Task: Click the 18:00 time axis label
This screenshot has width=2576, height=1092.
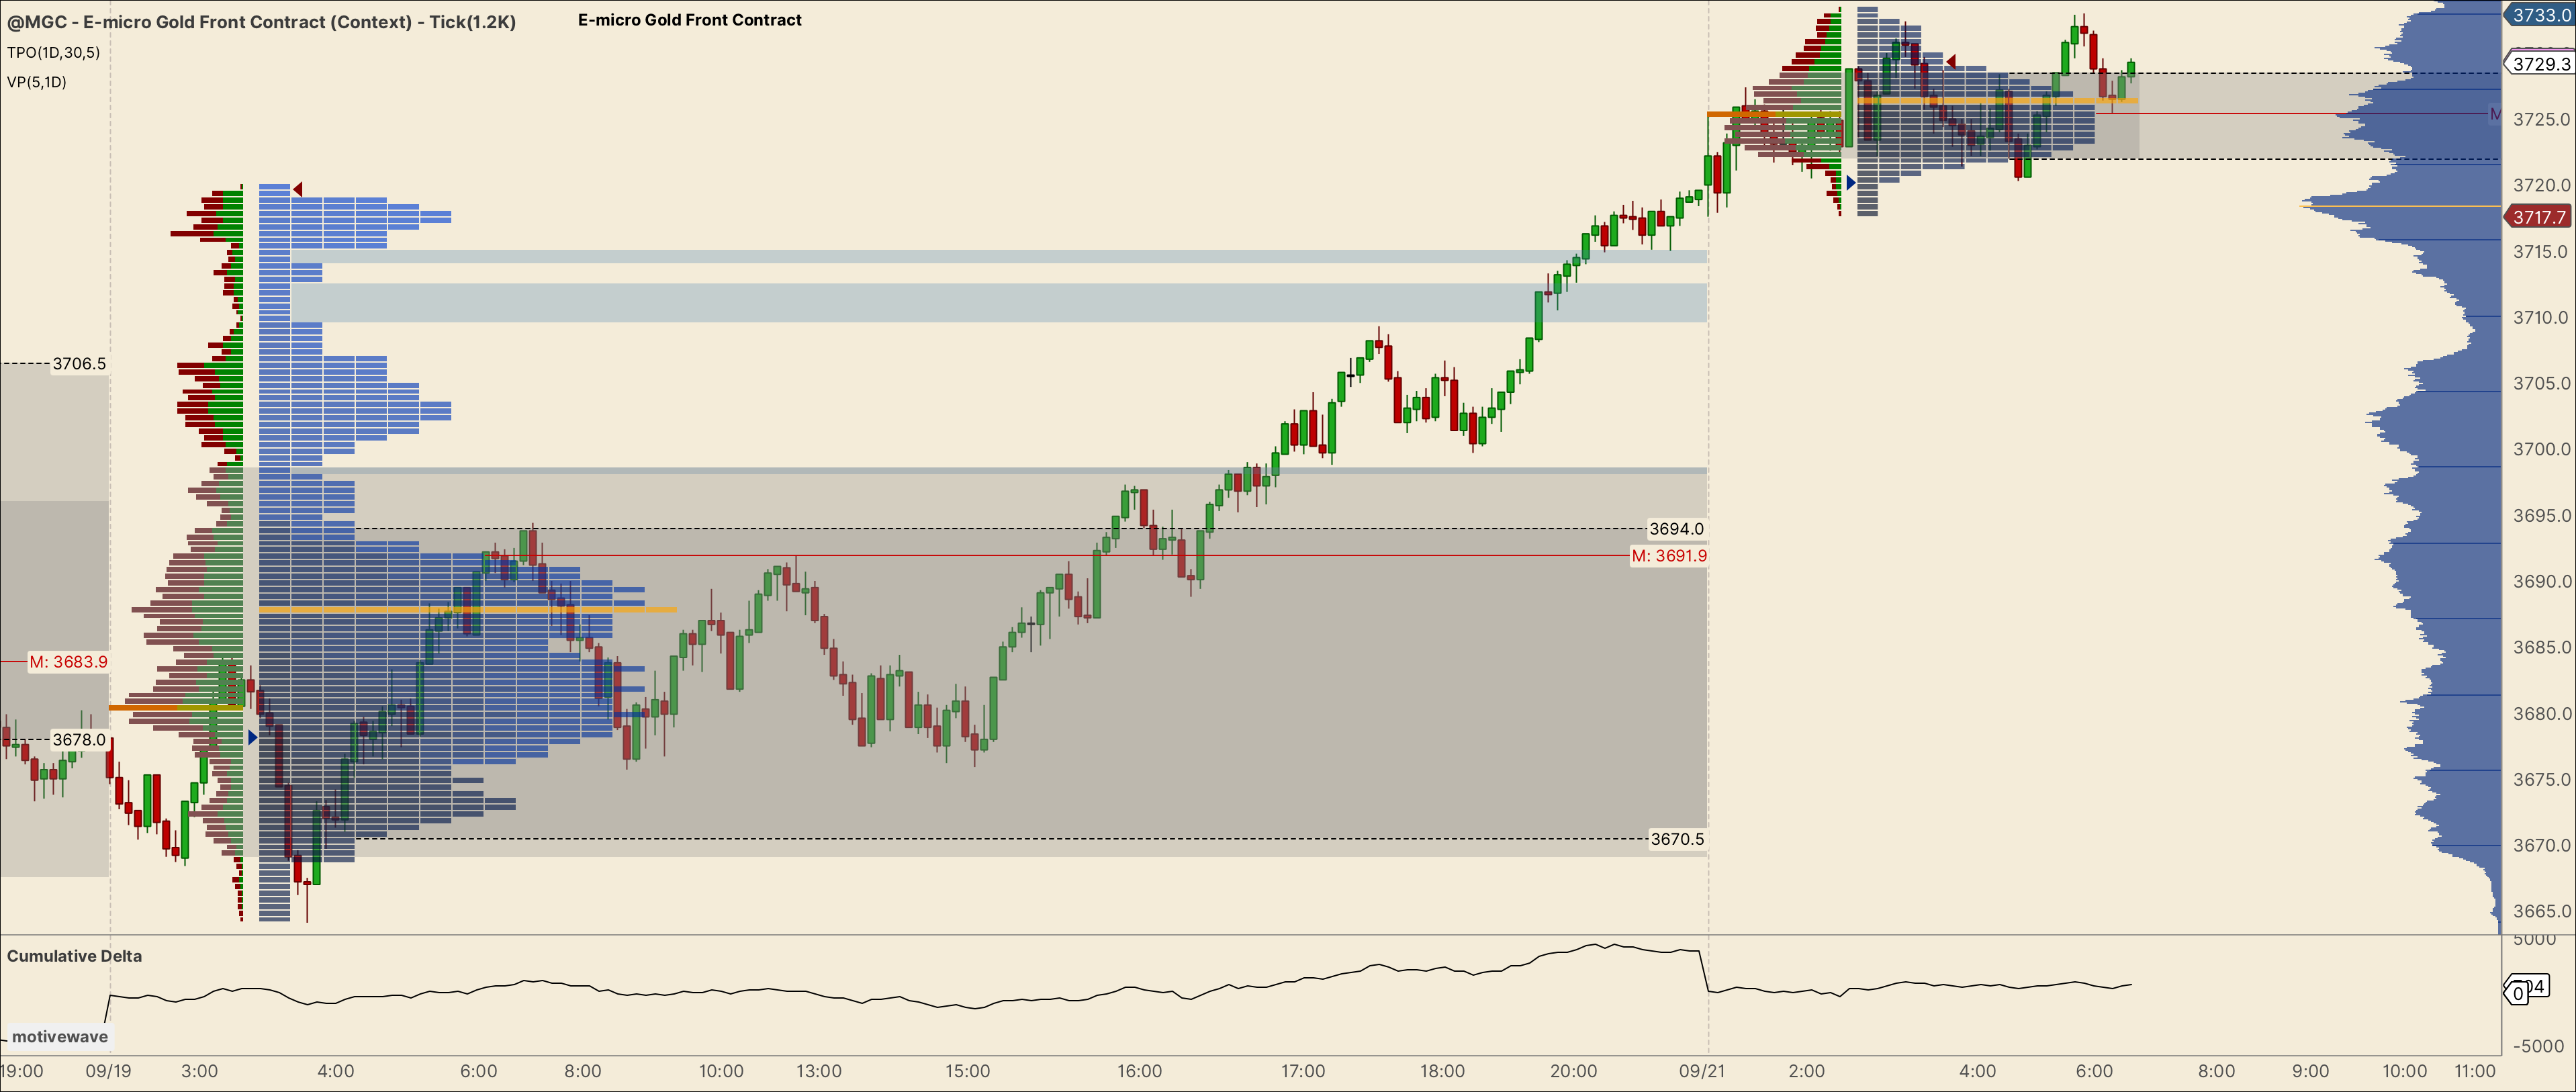Action: tap(1442, 1071)
